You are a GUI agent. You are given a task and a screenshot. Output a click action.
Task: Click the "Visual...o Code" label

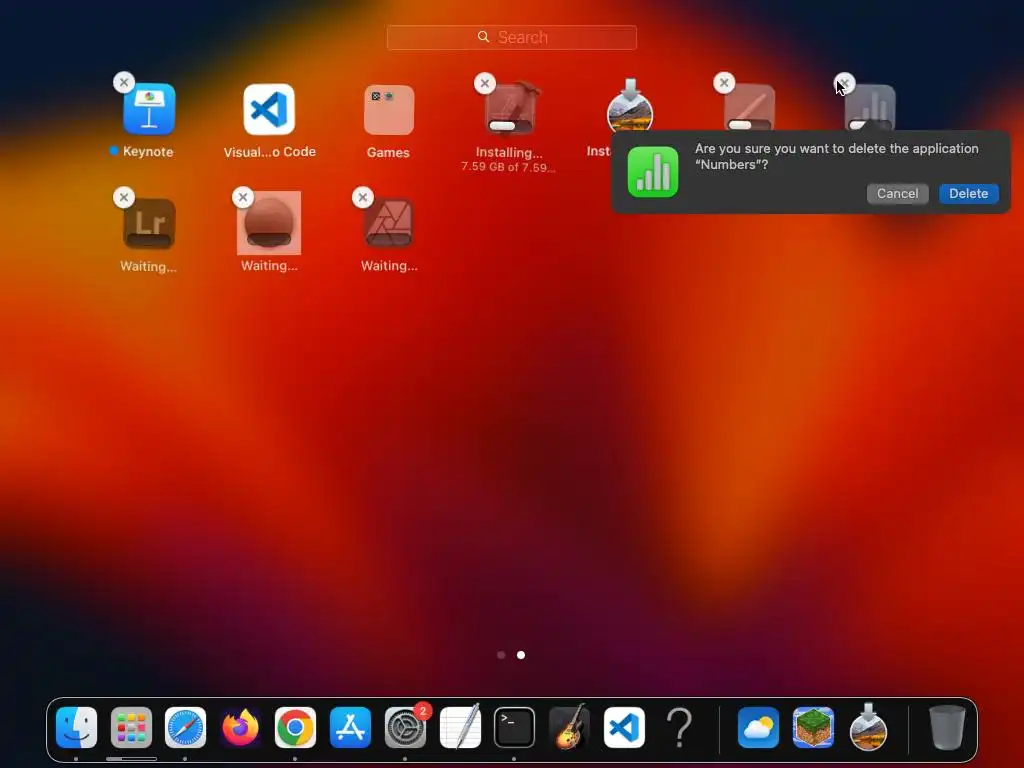coord(270,152)
